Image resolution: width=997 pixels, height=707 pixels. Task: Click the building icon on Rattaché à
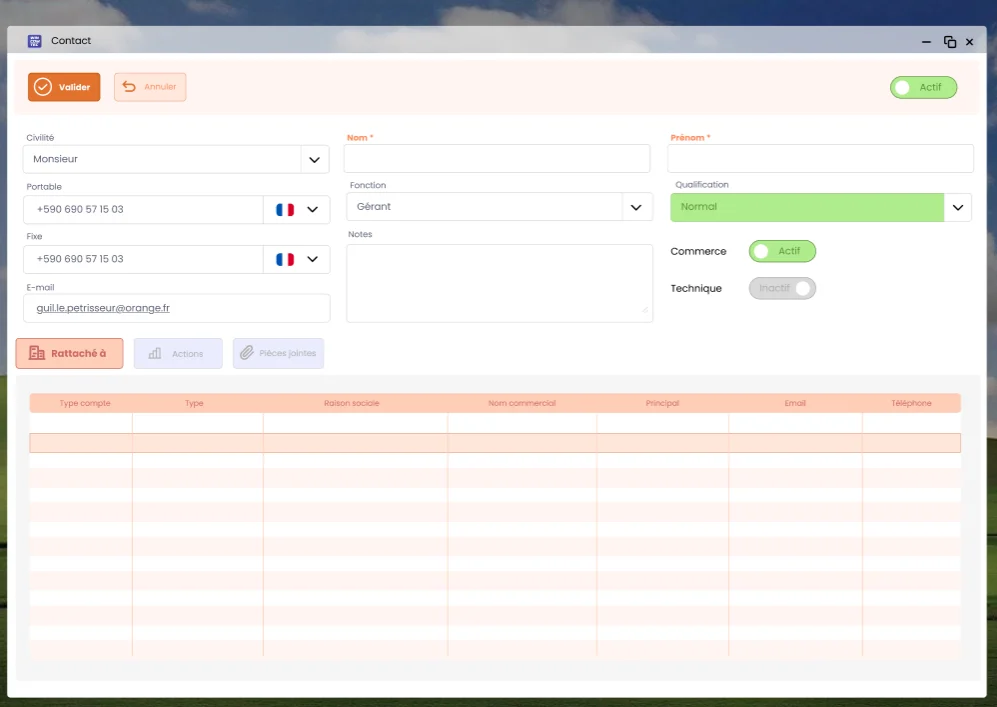coord(37,354)
